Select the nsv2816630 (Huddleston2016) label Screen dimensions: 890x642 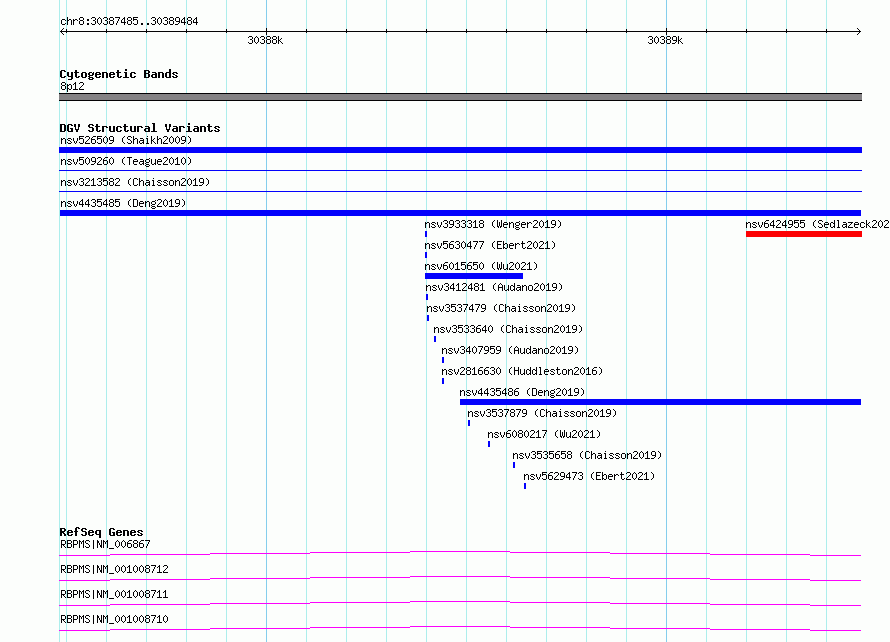[522, 371]
